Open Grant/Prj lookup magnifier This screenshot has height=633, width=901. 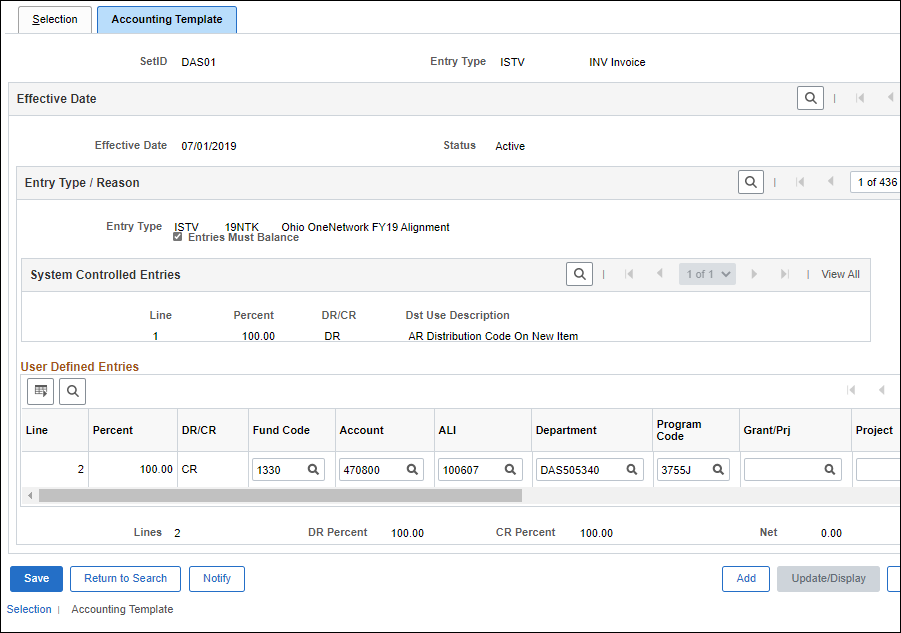point(830,469)
